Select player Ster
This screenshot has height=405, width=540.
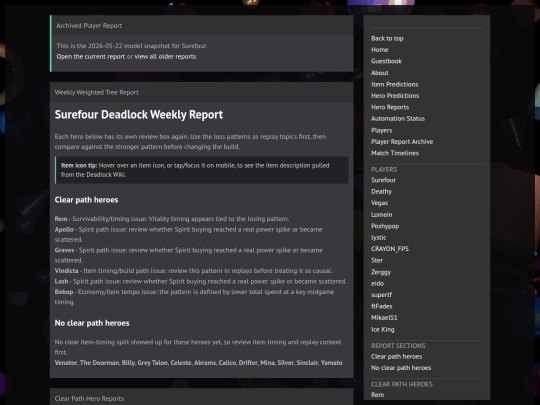click(377, 260)
